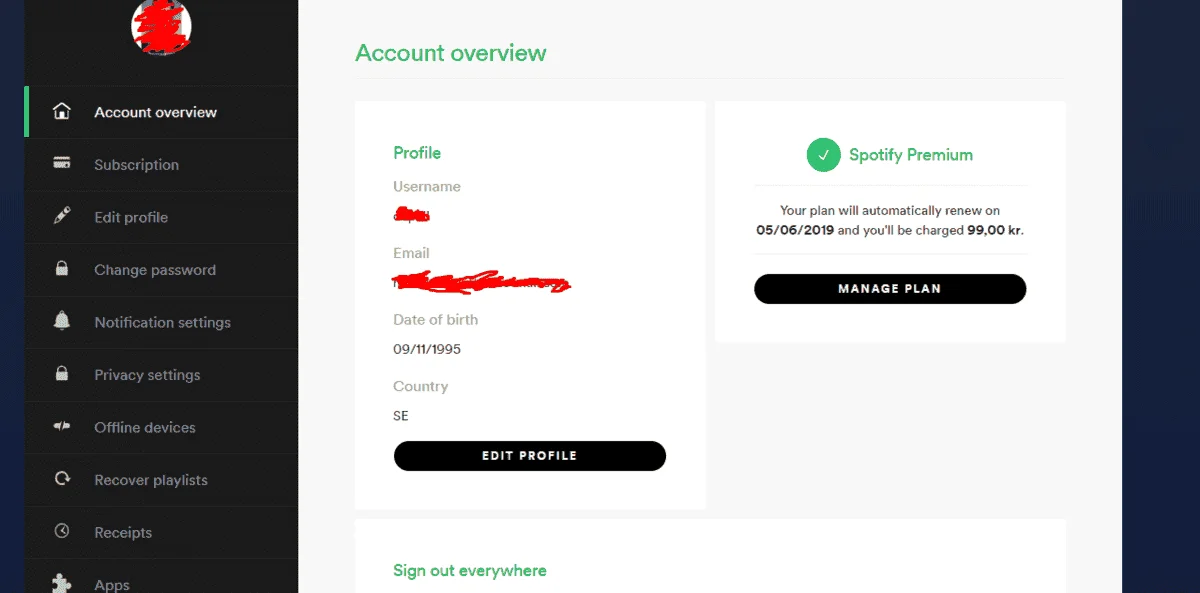Click the card icon next to Subscription
1200x593 pixels.
click(x=62, y=164)
